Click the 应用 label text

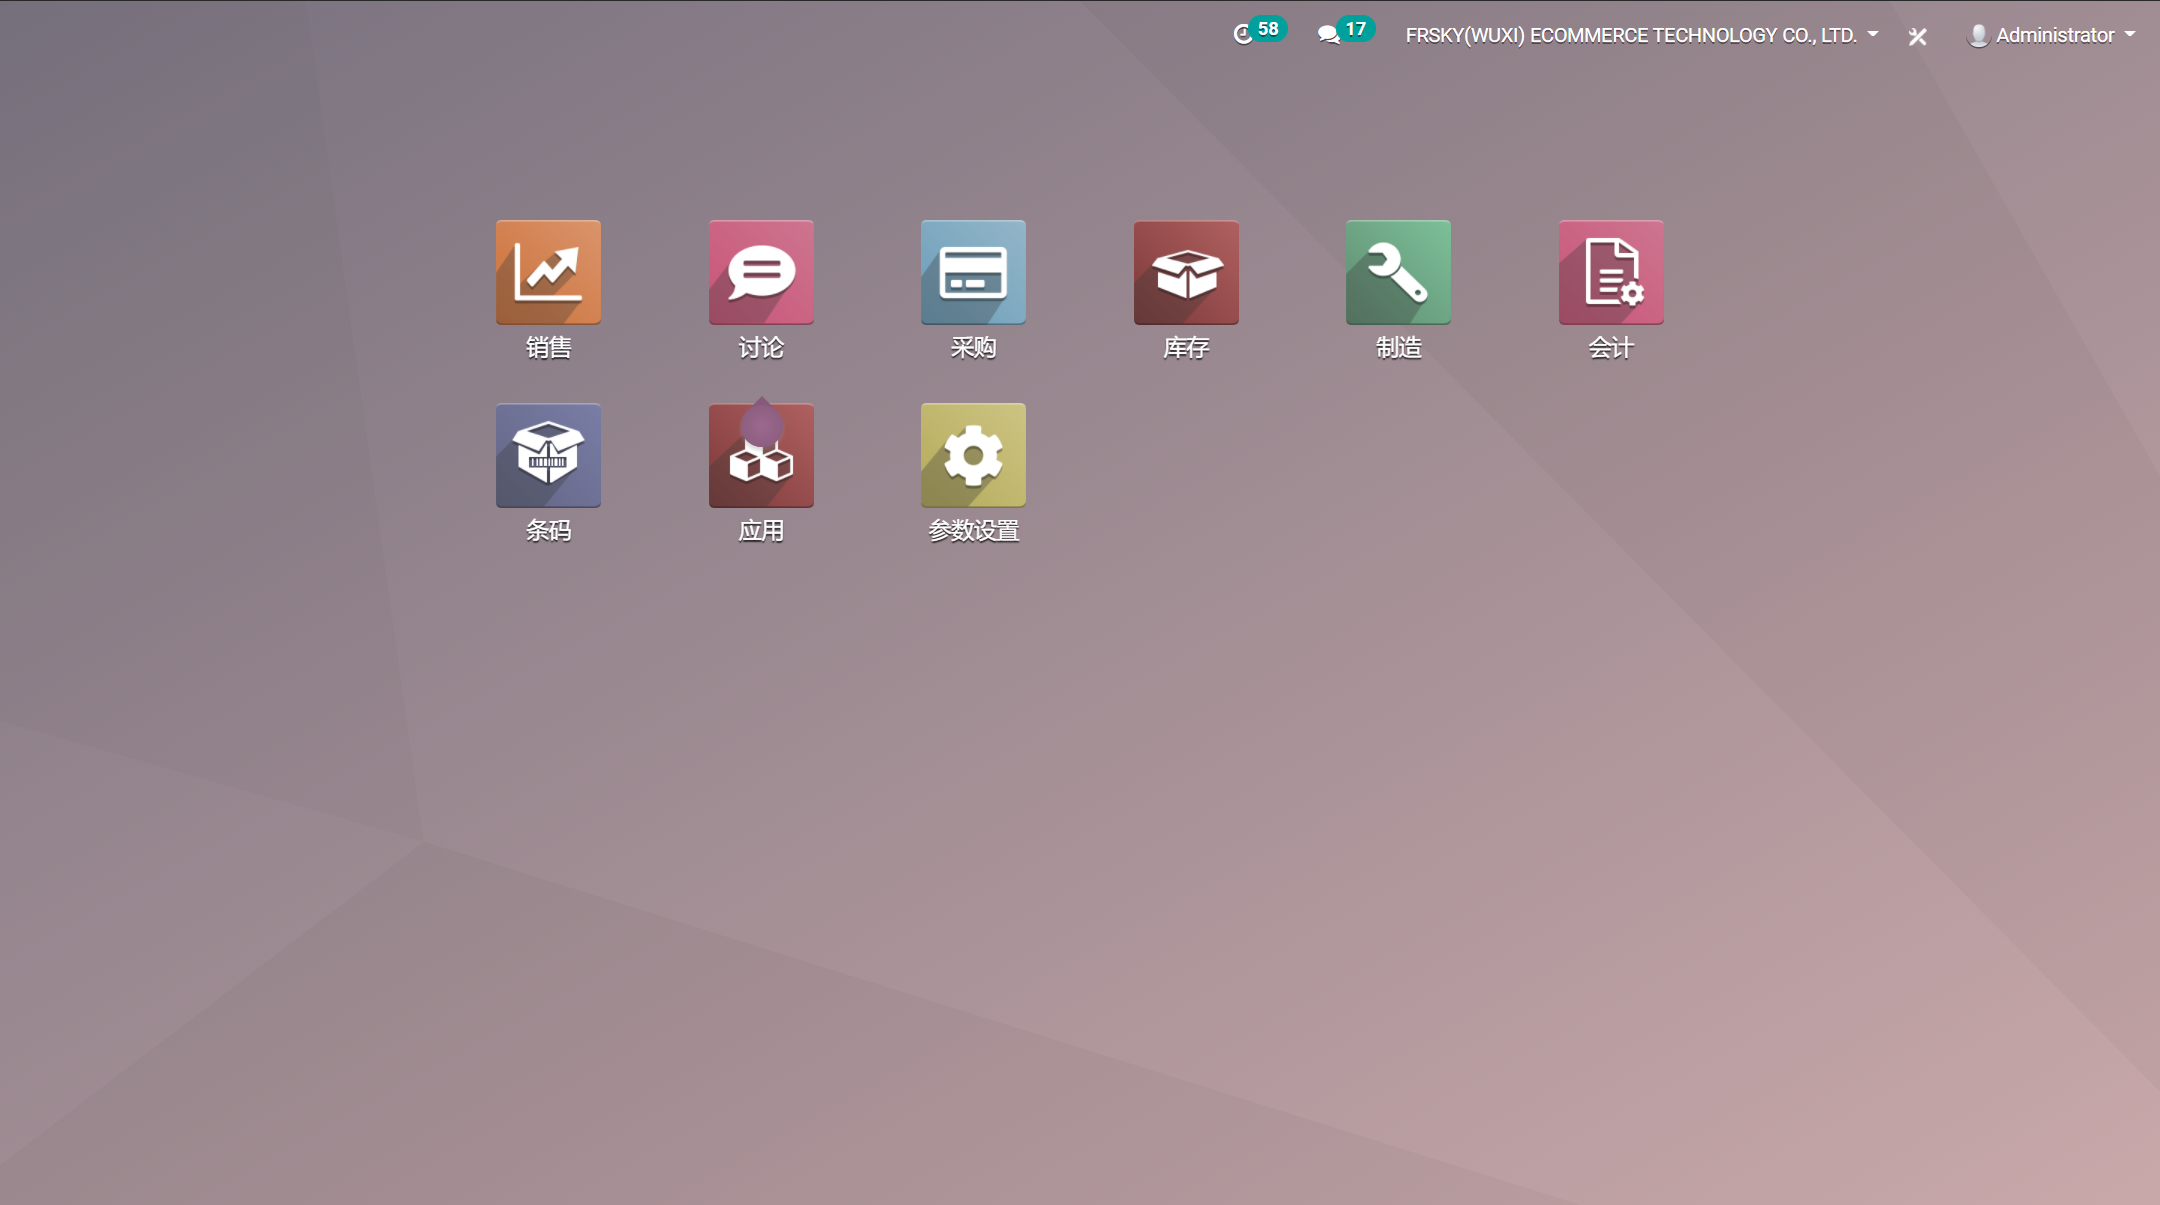point(761,530)
